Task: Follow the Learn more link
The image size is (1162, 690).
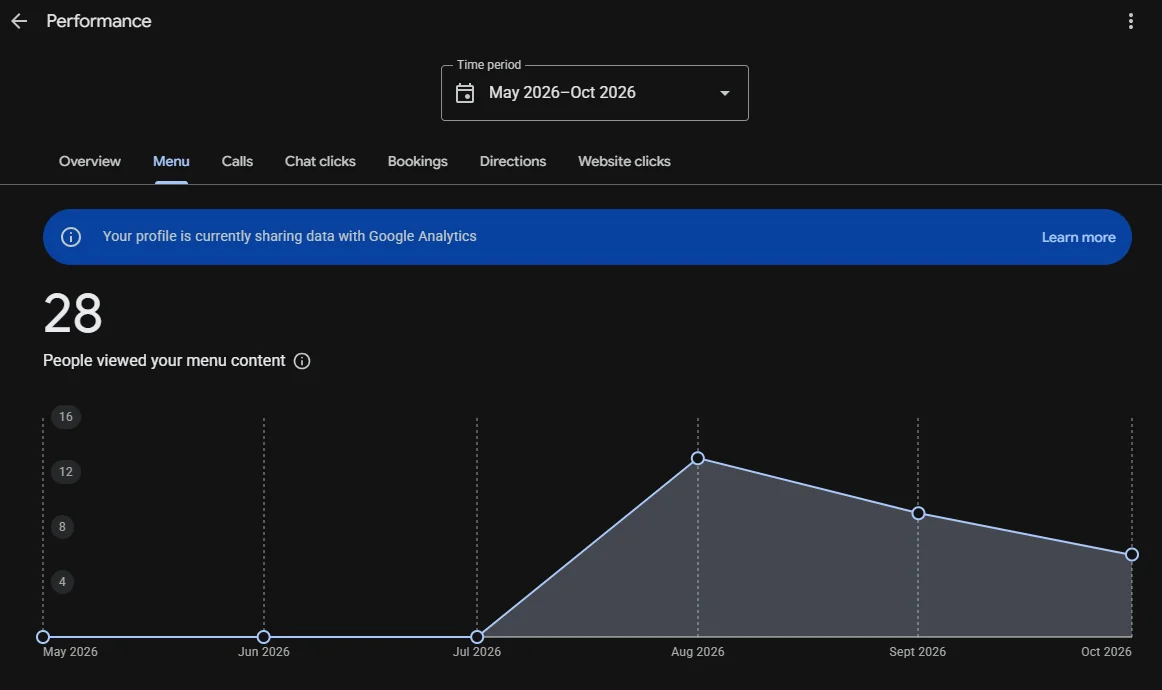Action: tap(1078, 237)
